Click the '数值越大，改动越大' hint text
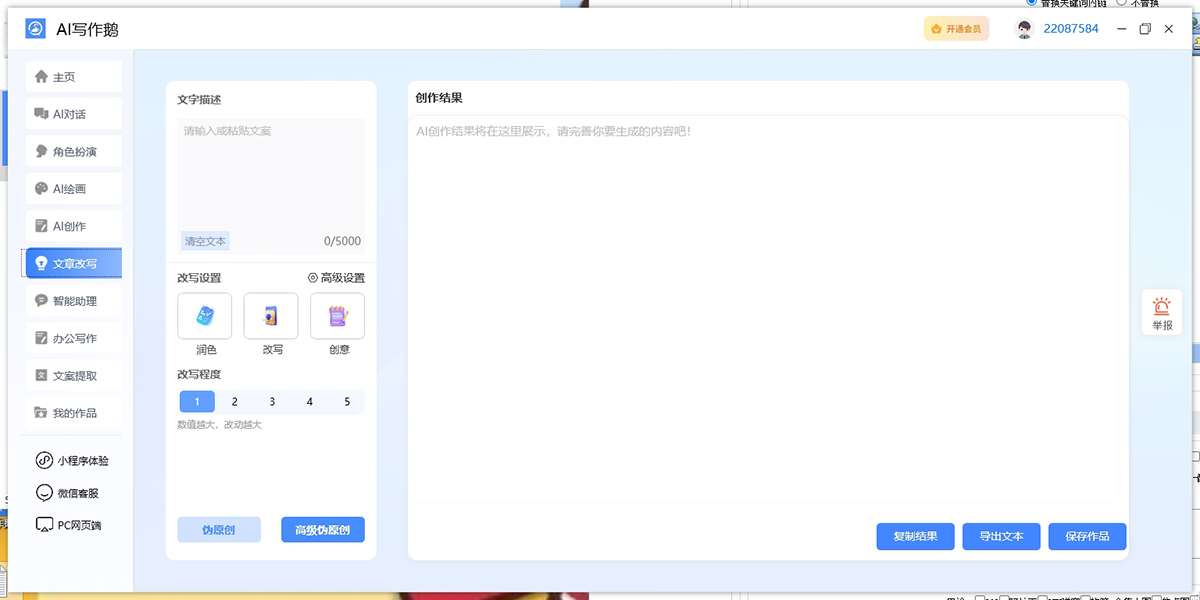This screenshot has height=600, width=1200. [x=219, y=425]
